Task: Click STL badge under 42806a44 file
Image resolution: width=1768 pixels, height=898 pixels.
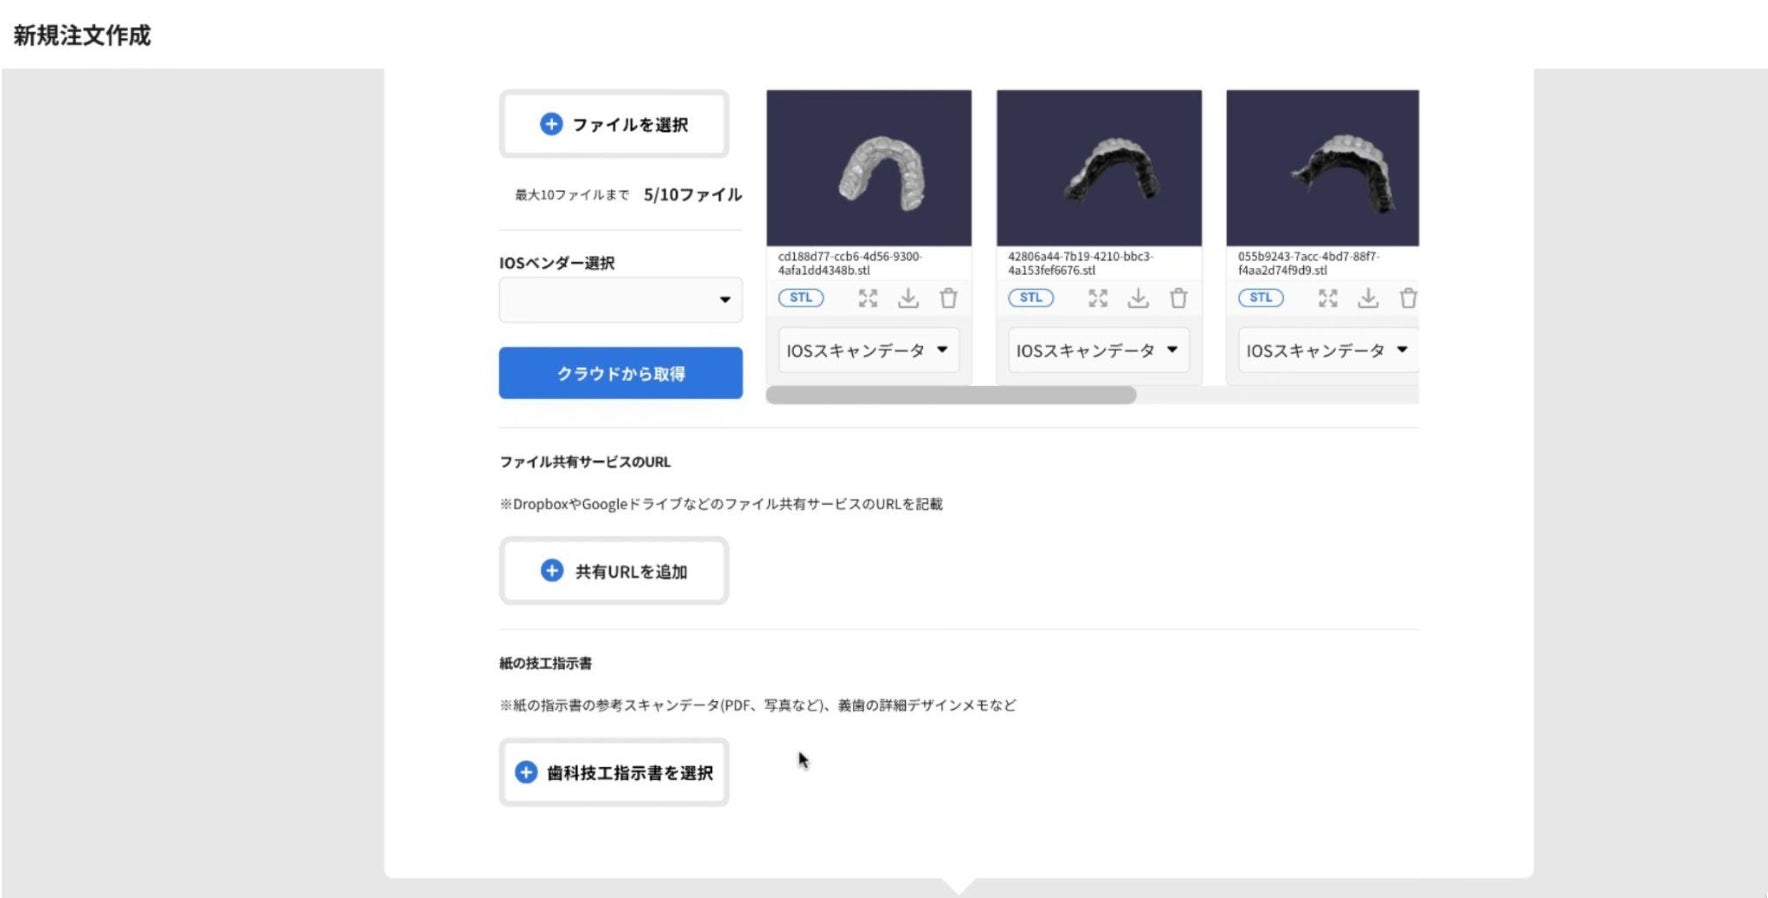Action: tap(1031, 298)
